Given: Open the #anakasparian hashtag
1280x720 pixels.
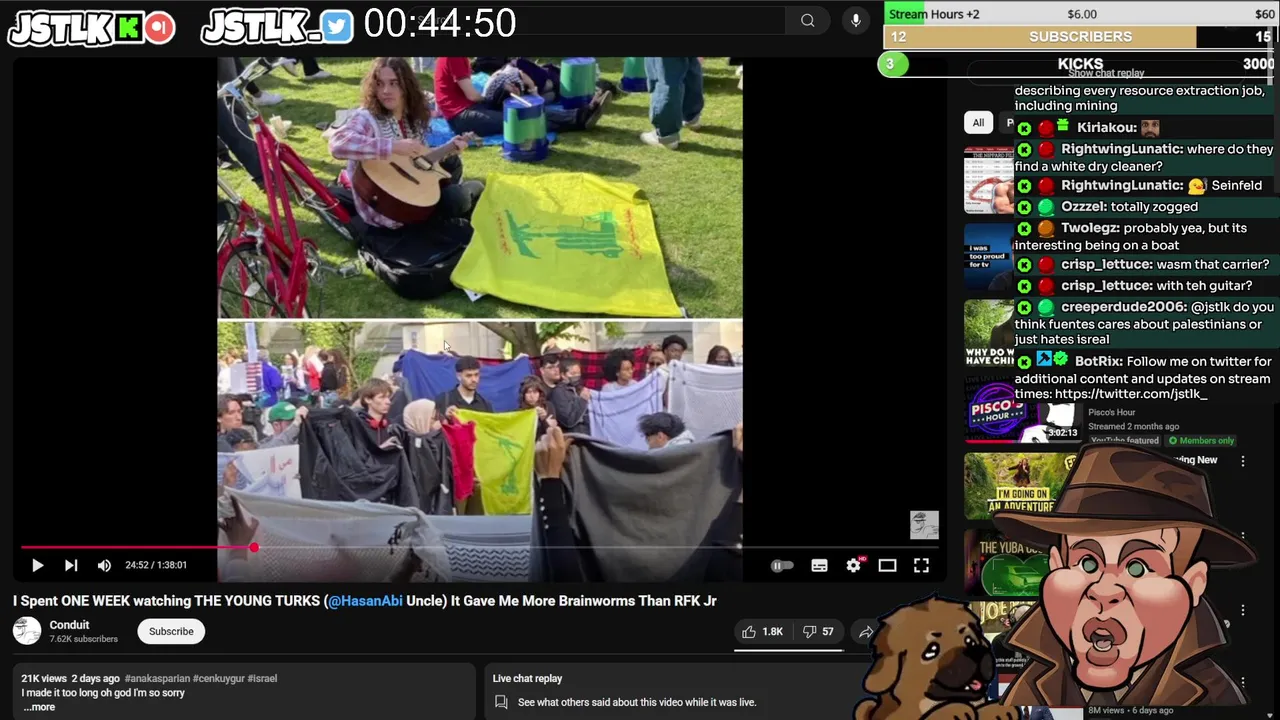Looking at the screenshot, I should click(x=156, y=678).
